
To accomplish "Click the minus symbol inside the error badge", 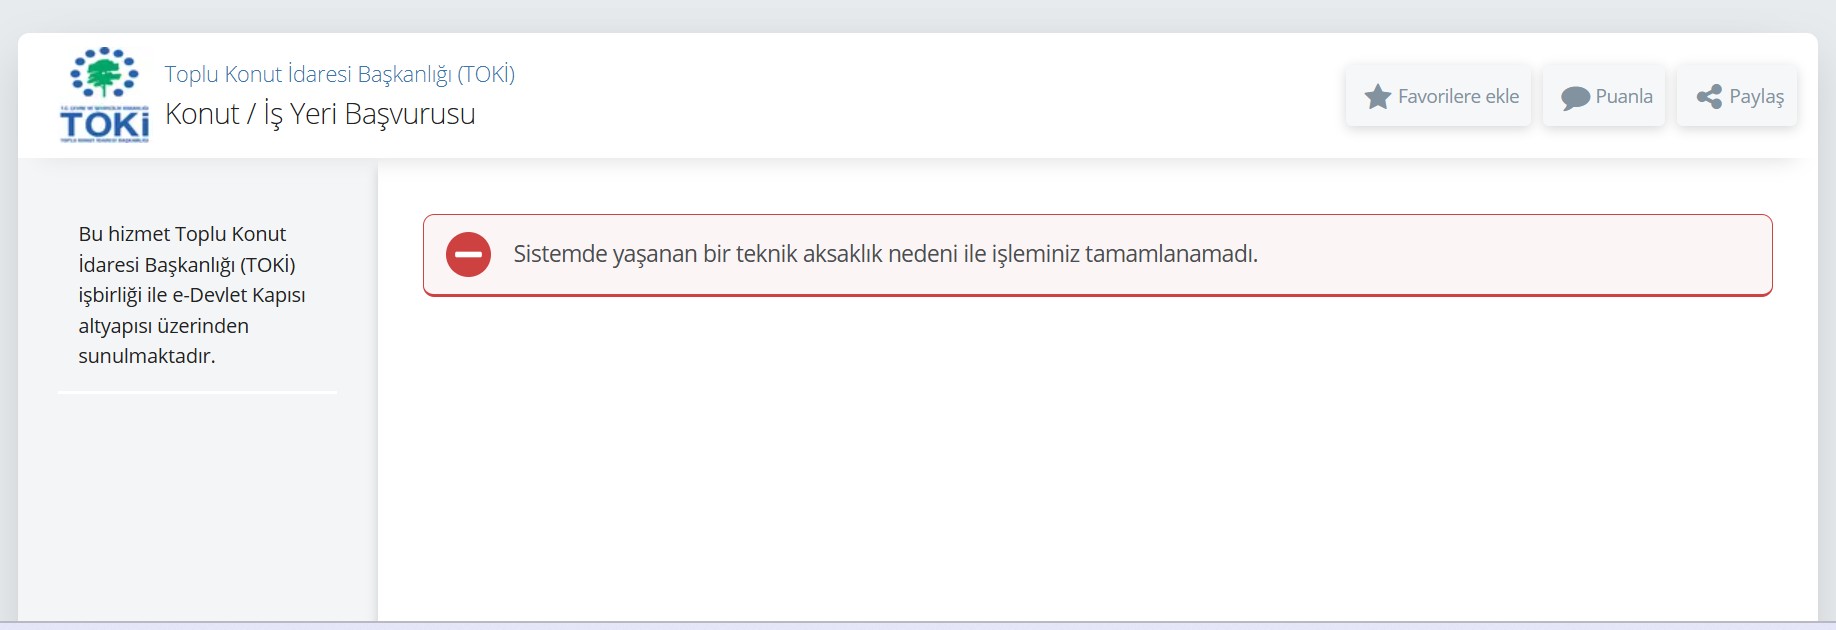I will 468,255.
